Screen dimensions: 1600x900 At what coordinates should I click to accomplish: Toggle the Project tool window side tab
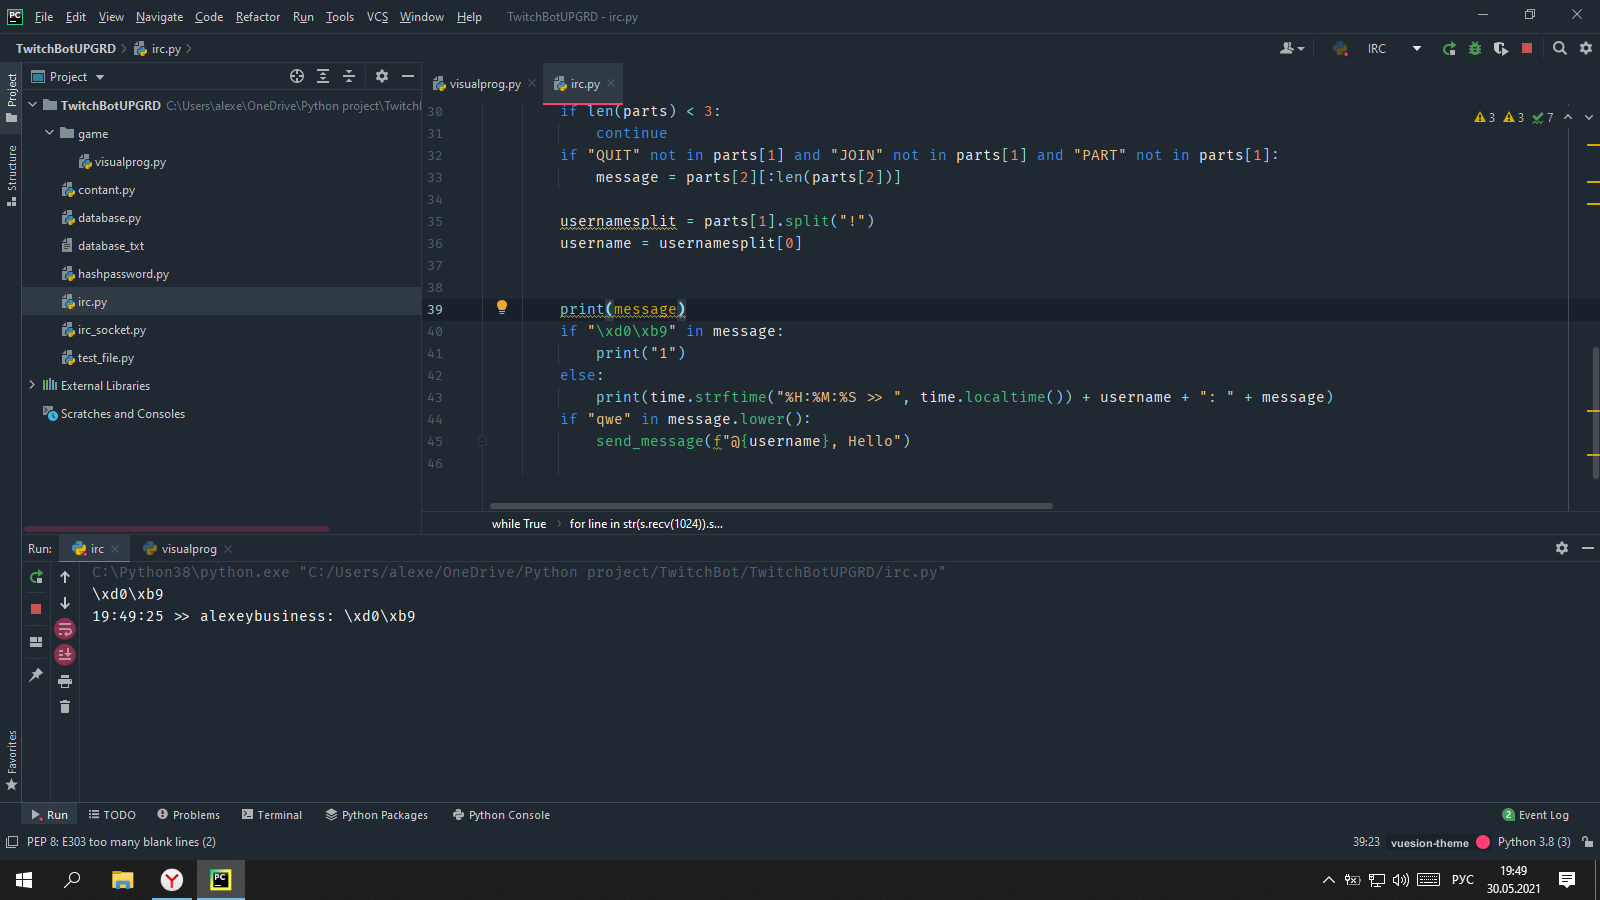[11, 97]
